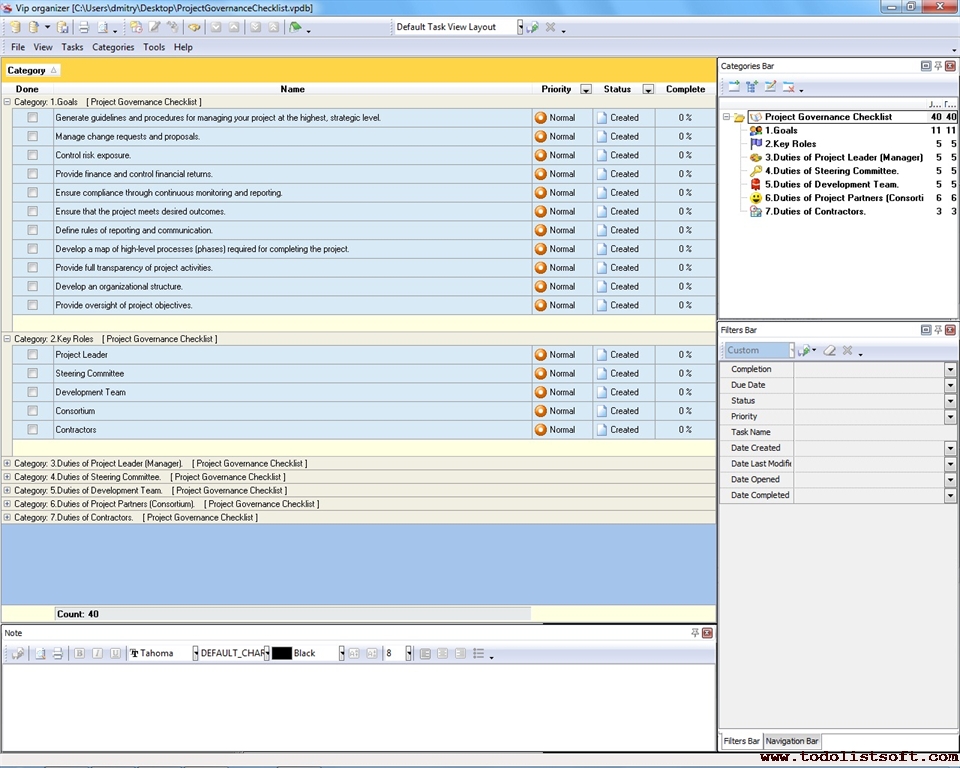Check Done box for Control risk exposure

pos(33,155)
